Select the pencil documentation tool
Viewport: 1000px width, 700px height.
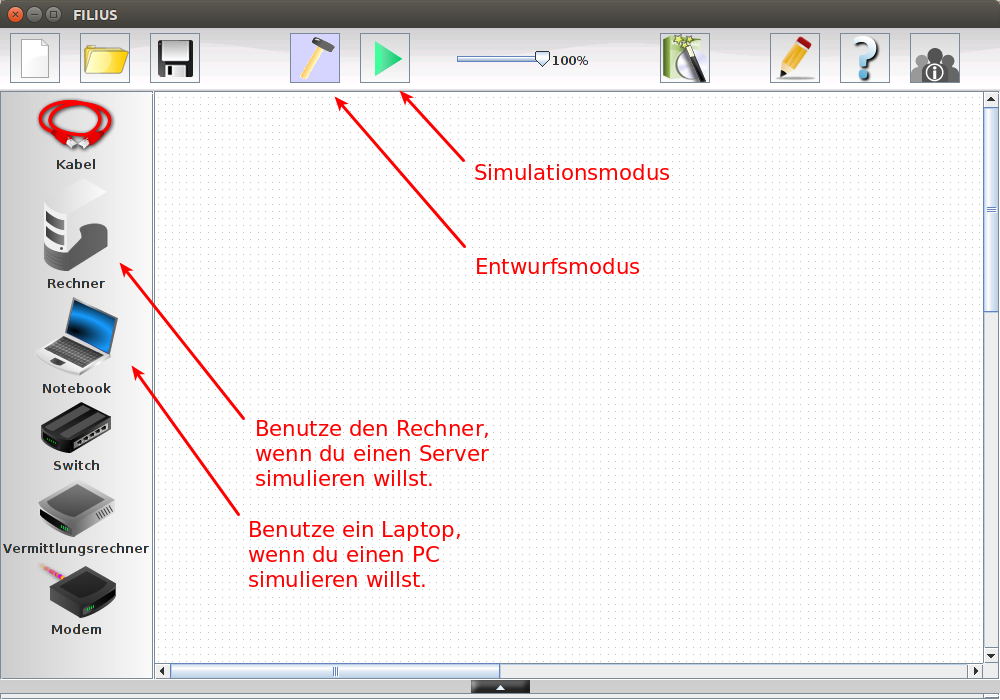795,58
